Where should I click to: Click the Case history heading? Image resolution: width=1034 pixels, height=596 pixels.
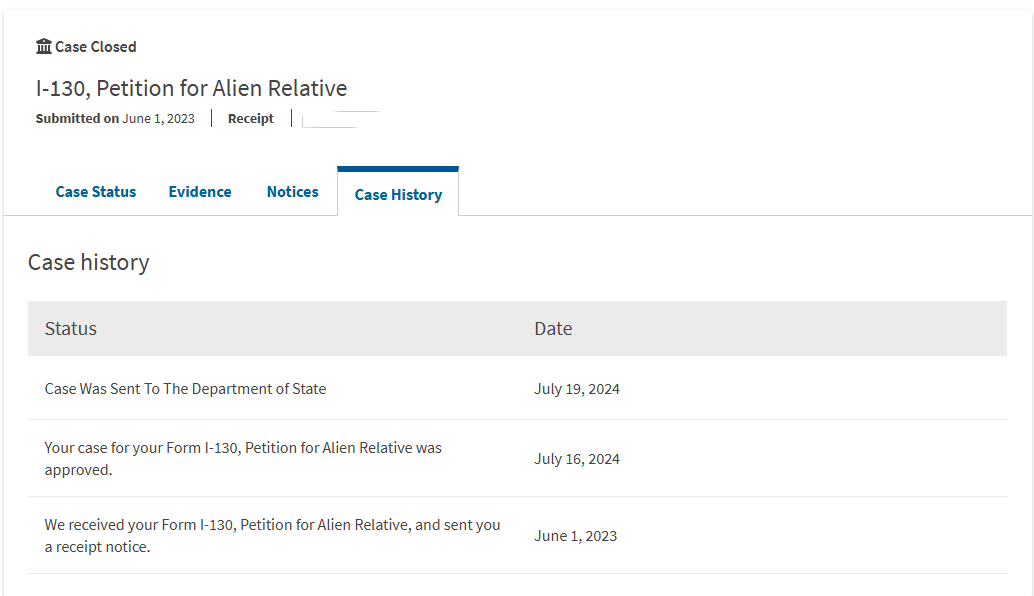[89, 262]
